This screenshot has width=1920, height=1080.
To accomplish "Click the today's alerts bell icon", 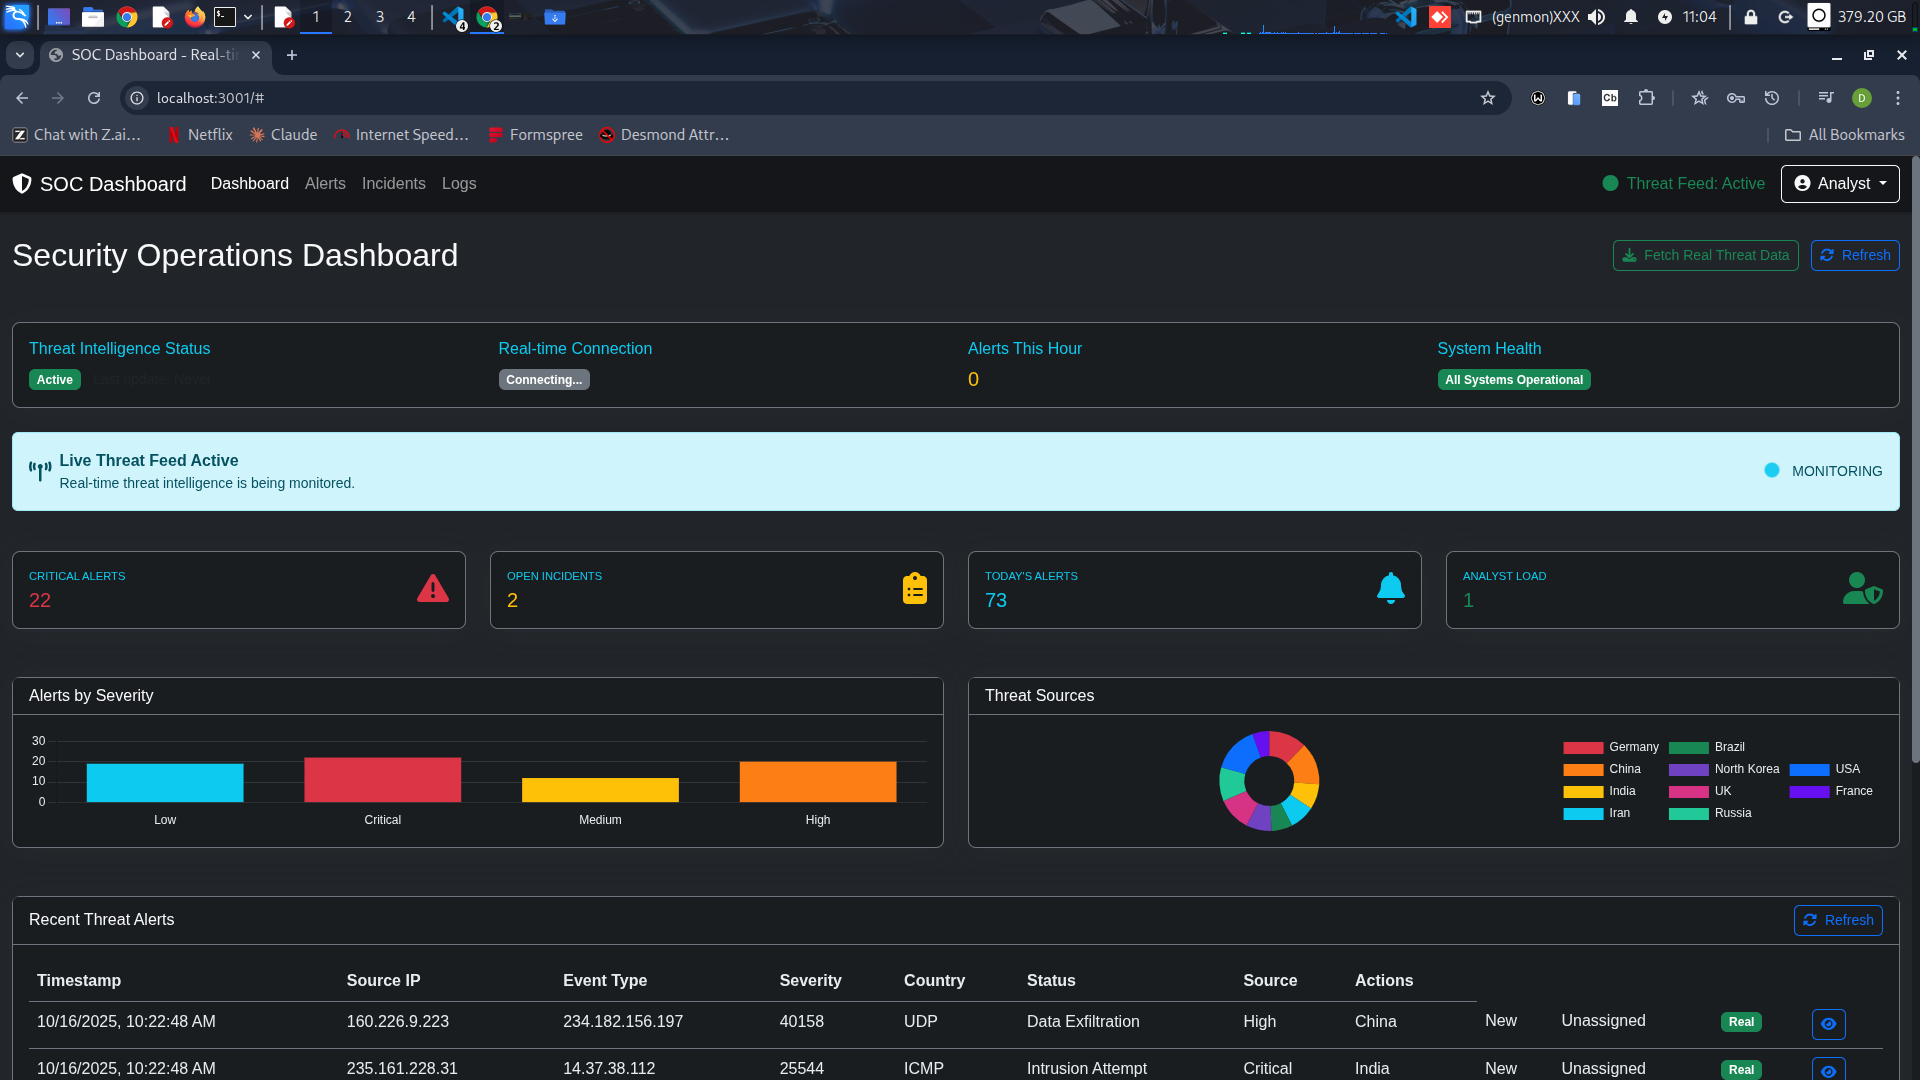I will (x=1391, y=588).
